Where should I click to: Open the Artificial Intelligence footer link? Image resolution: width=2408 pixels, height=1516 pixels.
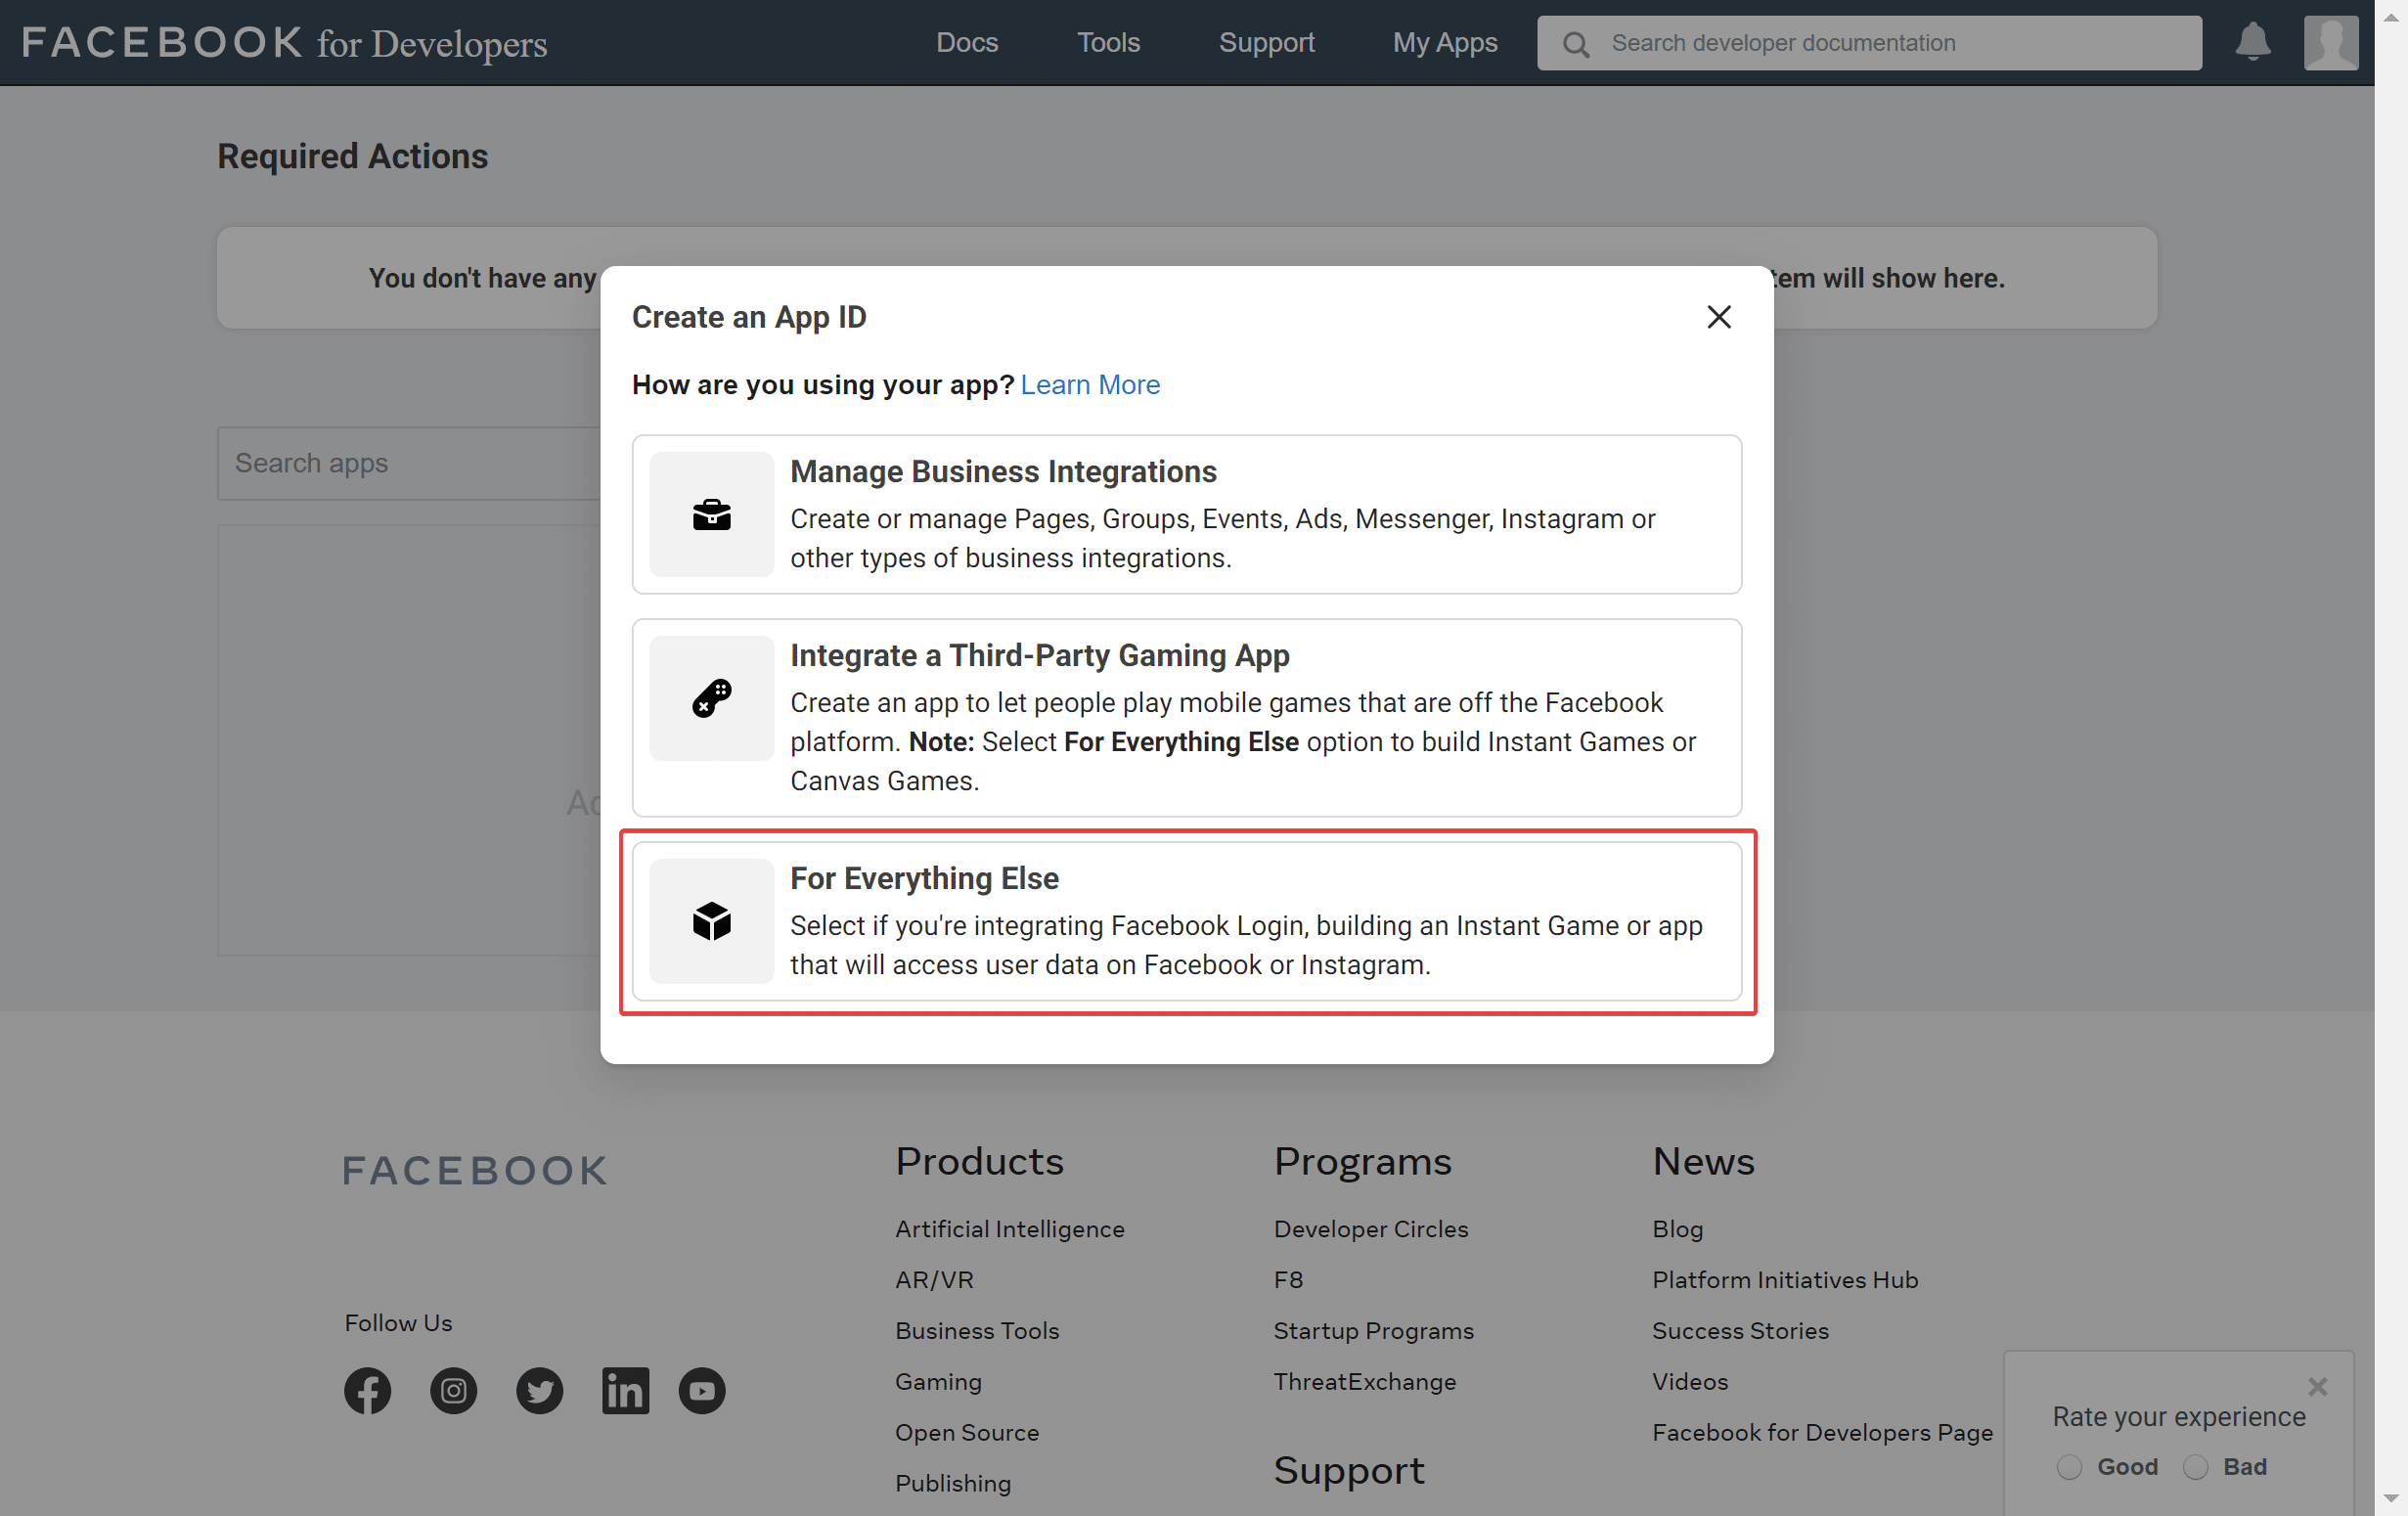tap(1009, 1228)
